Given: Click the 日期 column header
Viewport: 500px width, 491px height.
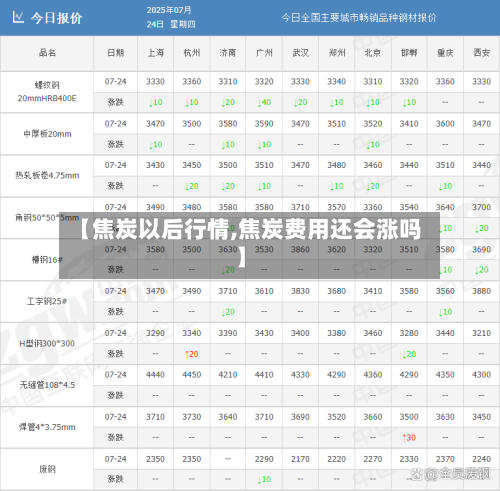Looking at the screenshot, I should [x=115, y=53].
